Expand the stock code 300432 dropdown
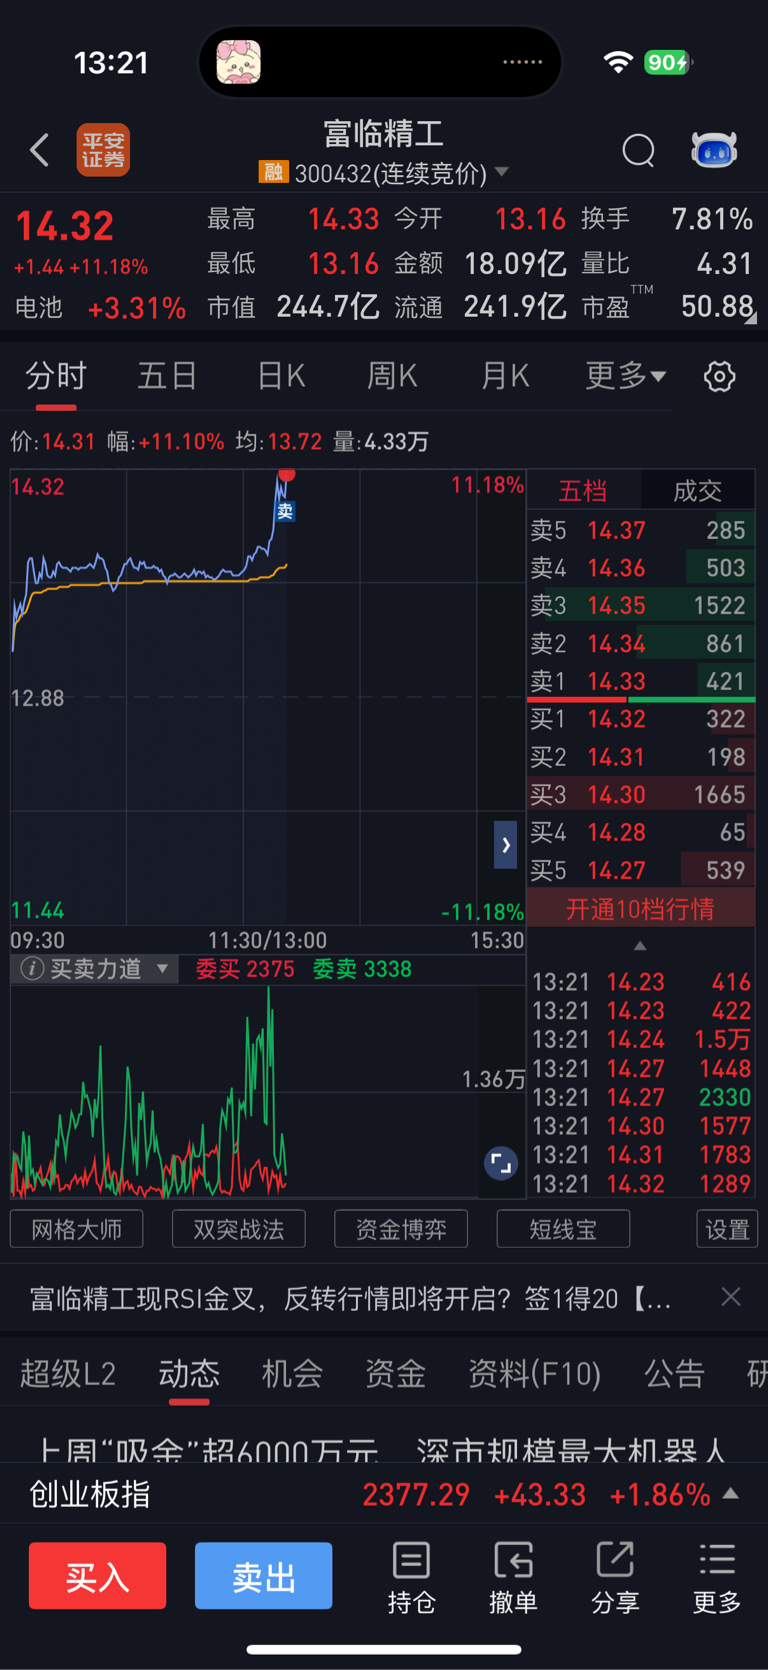 pos(502,172)
